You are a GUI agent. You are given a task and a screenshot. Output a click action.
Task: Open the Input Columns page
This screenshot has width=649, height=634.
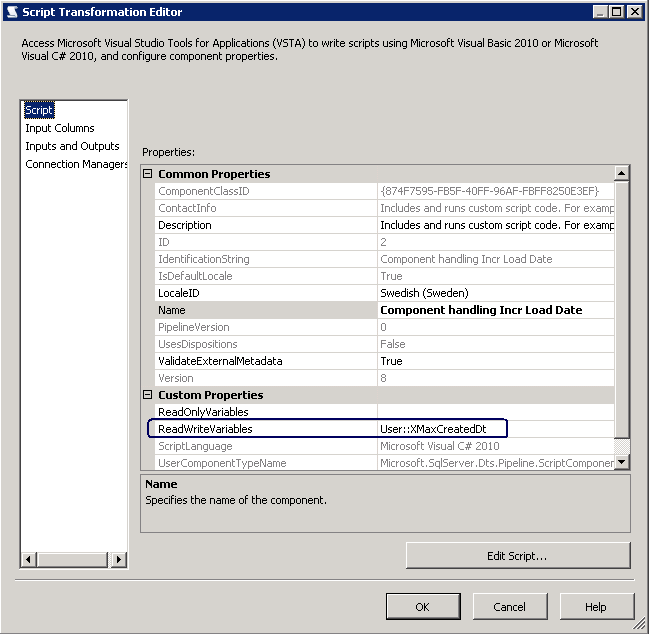tap(60, 128)
